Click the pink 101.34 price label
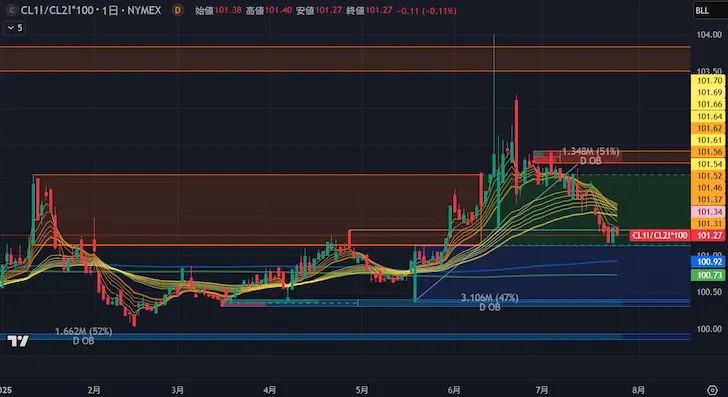Screen dimensions: 728x397 tap(708, 212)
